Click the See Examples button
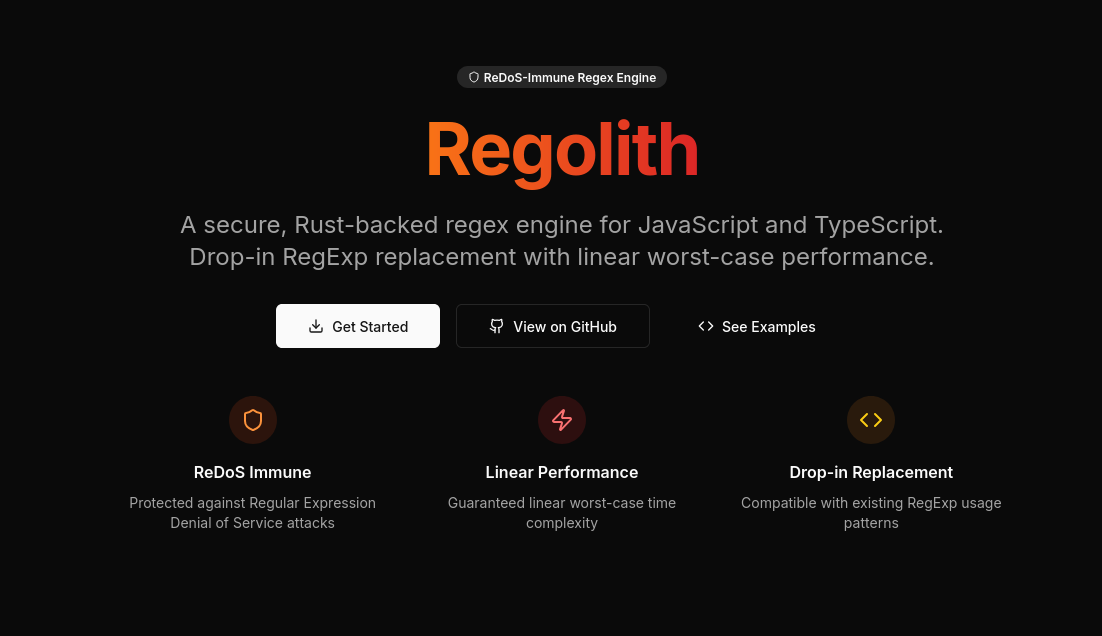This screenshot has width=1102, height=636. (x=756, y=326)
